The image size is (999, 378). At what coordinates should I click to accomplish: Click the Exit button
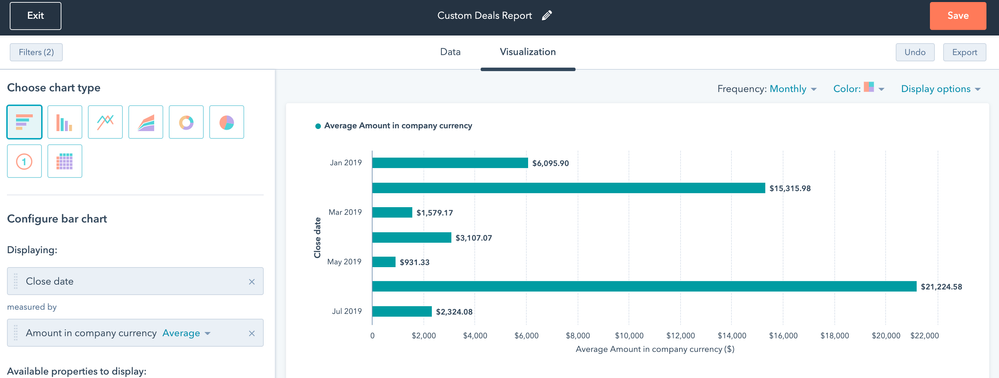[x=36, y=16]
